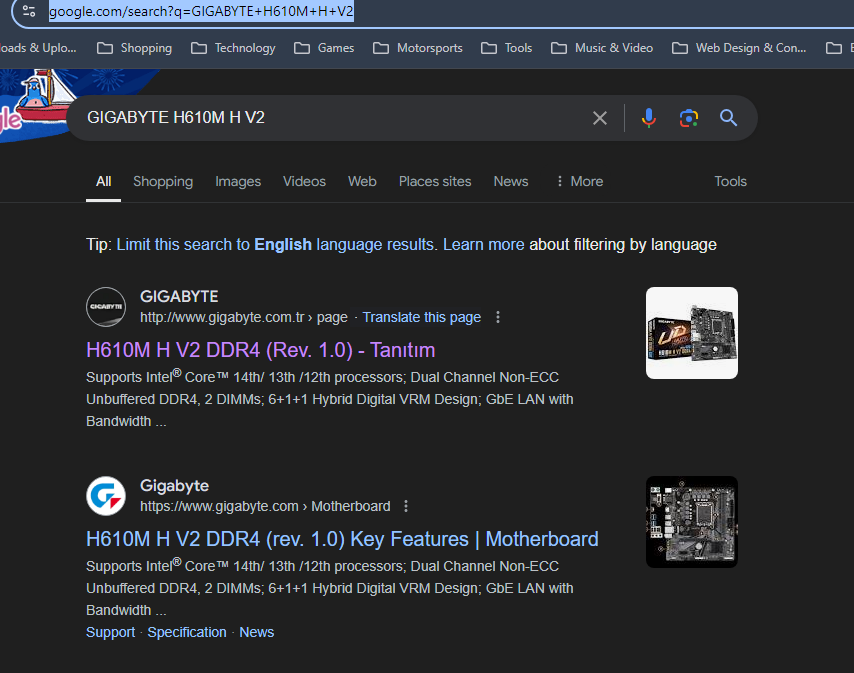854x673 pixels.
Task: Click the site information icon in address bar
Action: tap(29, 12)
